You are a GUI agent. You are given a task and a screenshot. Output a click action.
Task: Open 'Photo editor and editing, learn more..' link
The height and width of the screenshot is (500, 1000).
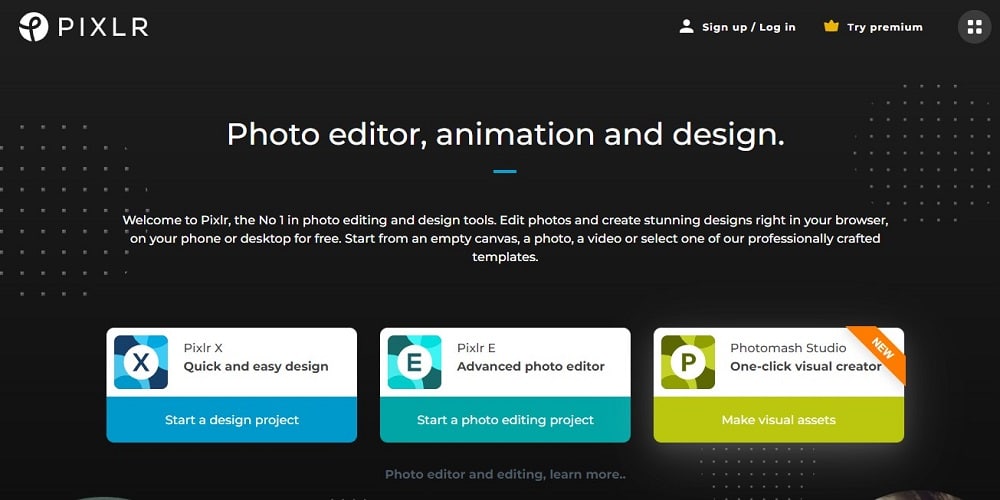pos(505,474)
